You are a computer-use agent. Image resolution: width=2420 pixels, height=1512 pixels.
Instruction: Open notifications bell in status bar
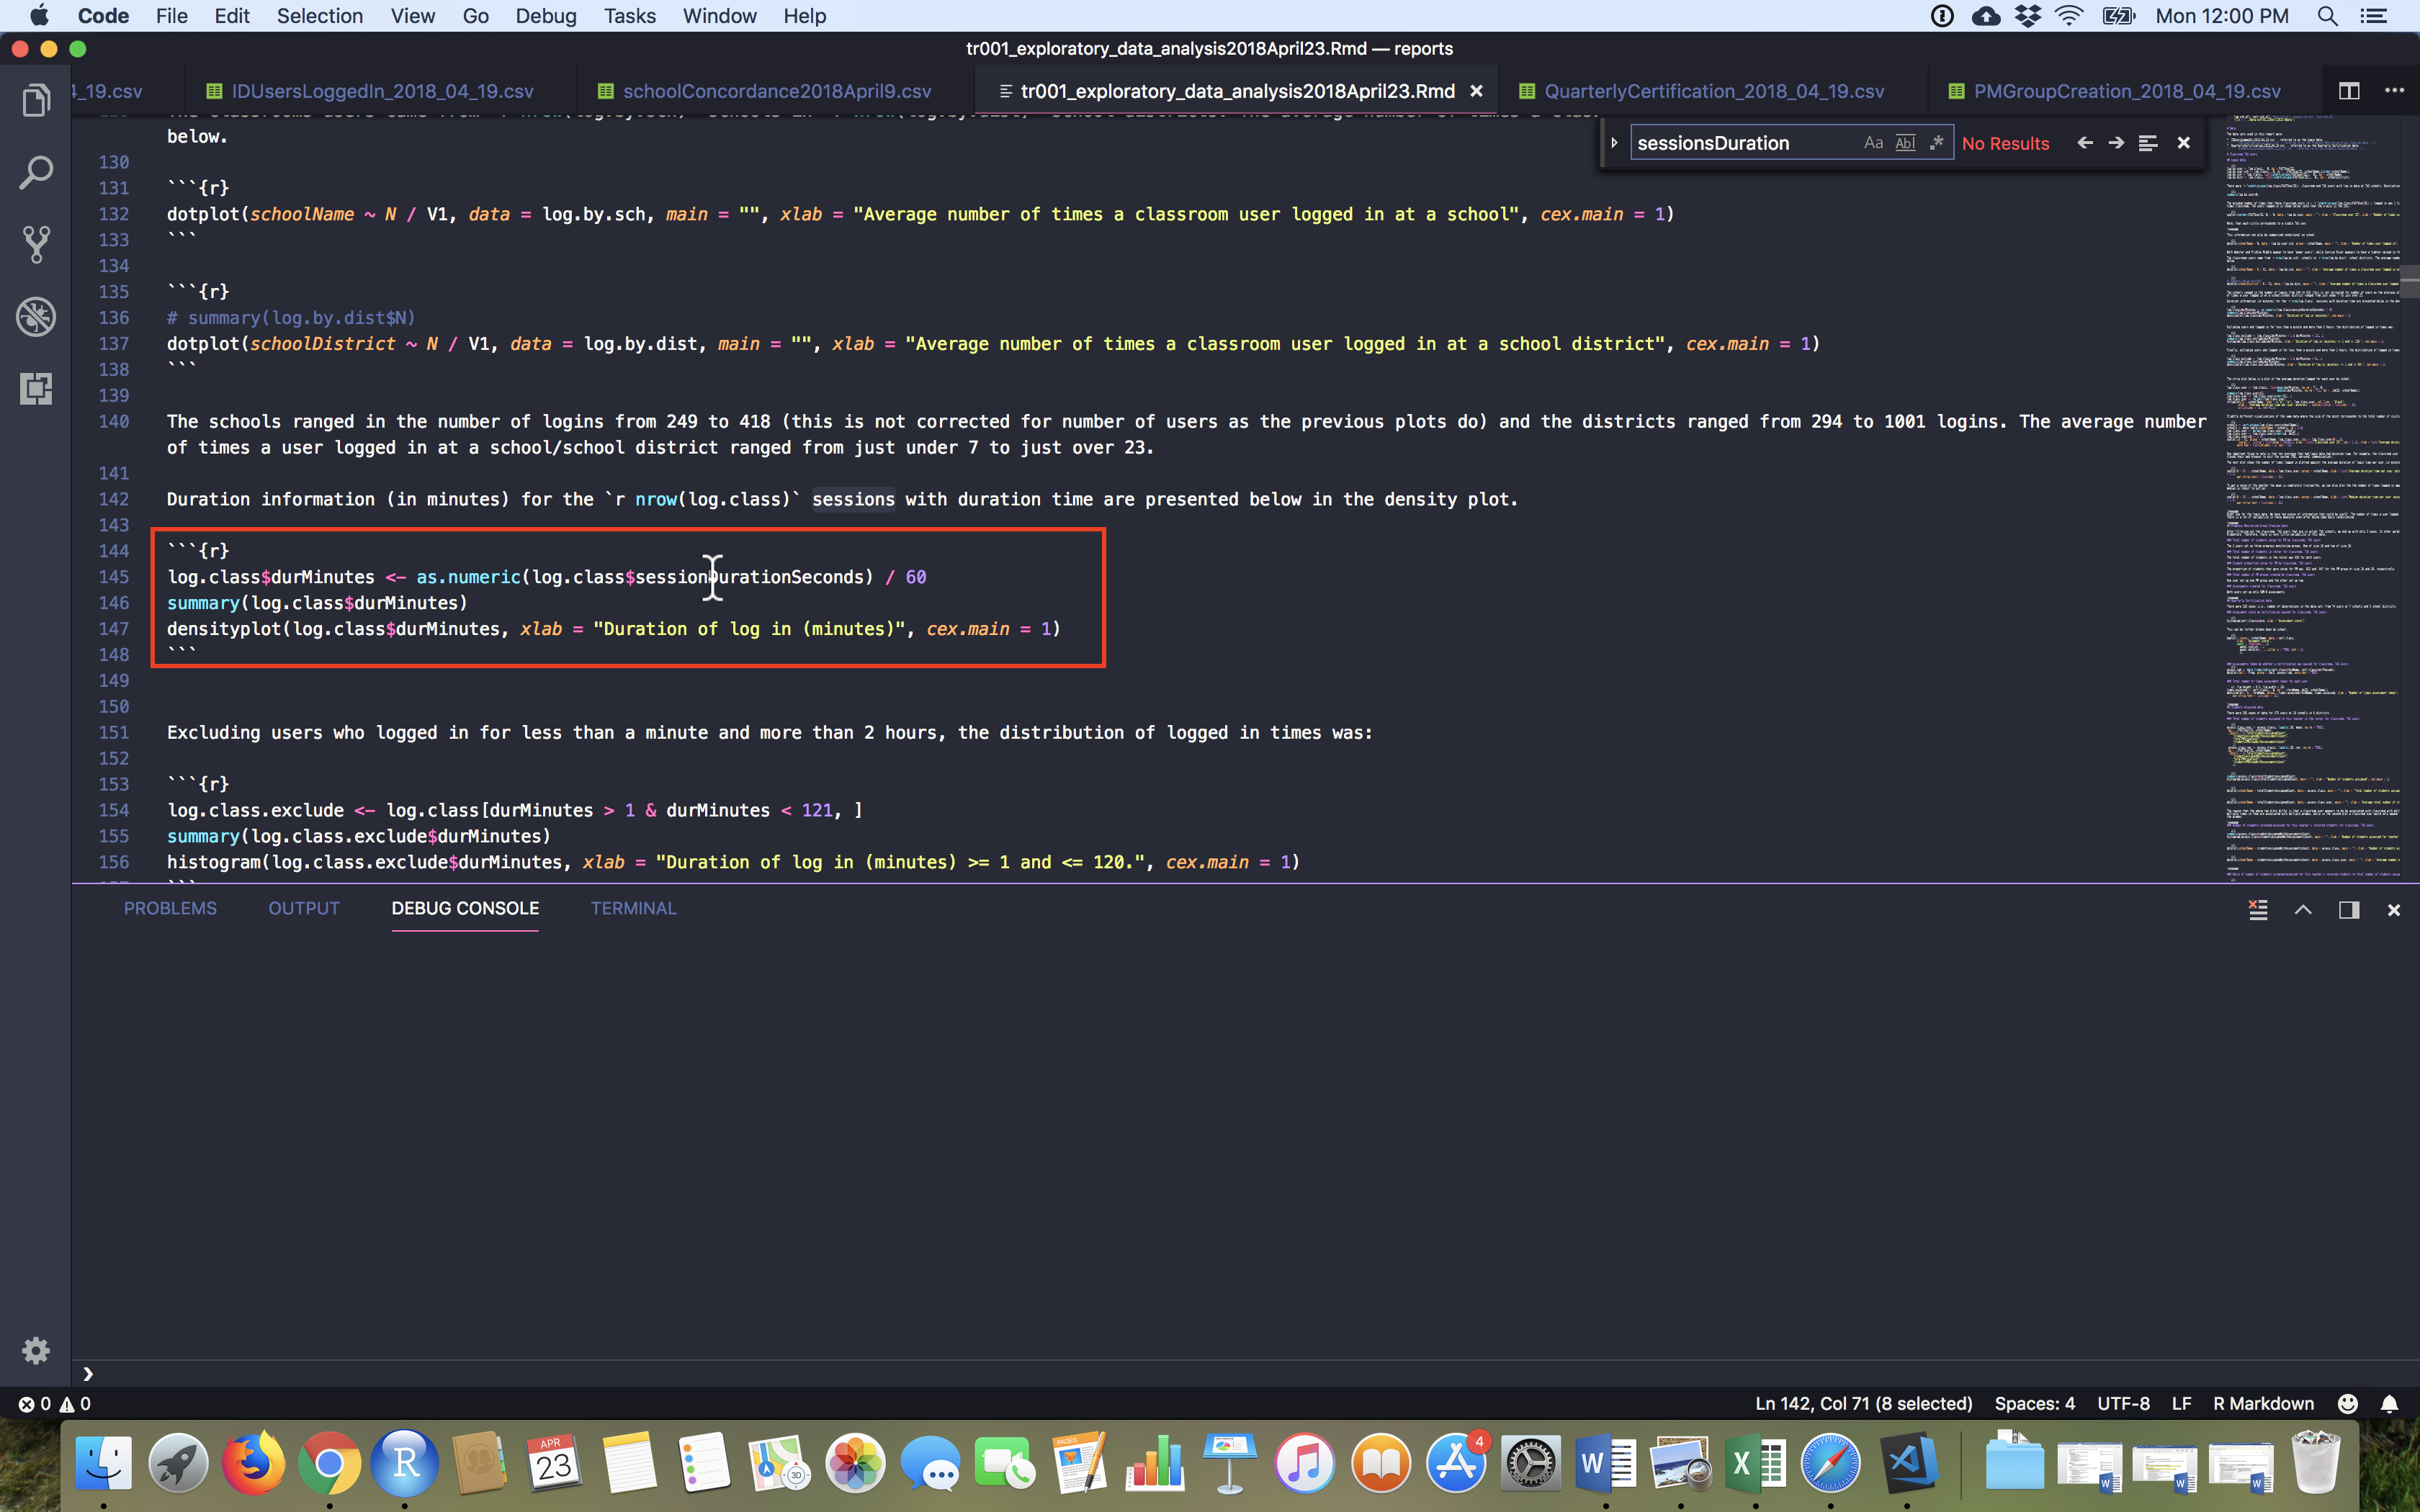click(x=2389, y=1403)
